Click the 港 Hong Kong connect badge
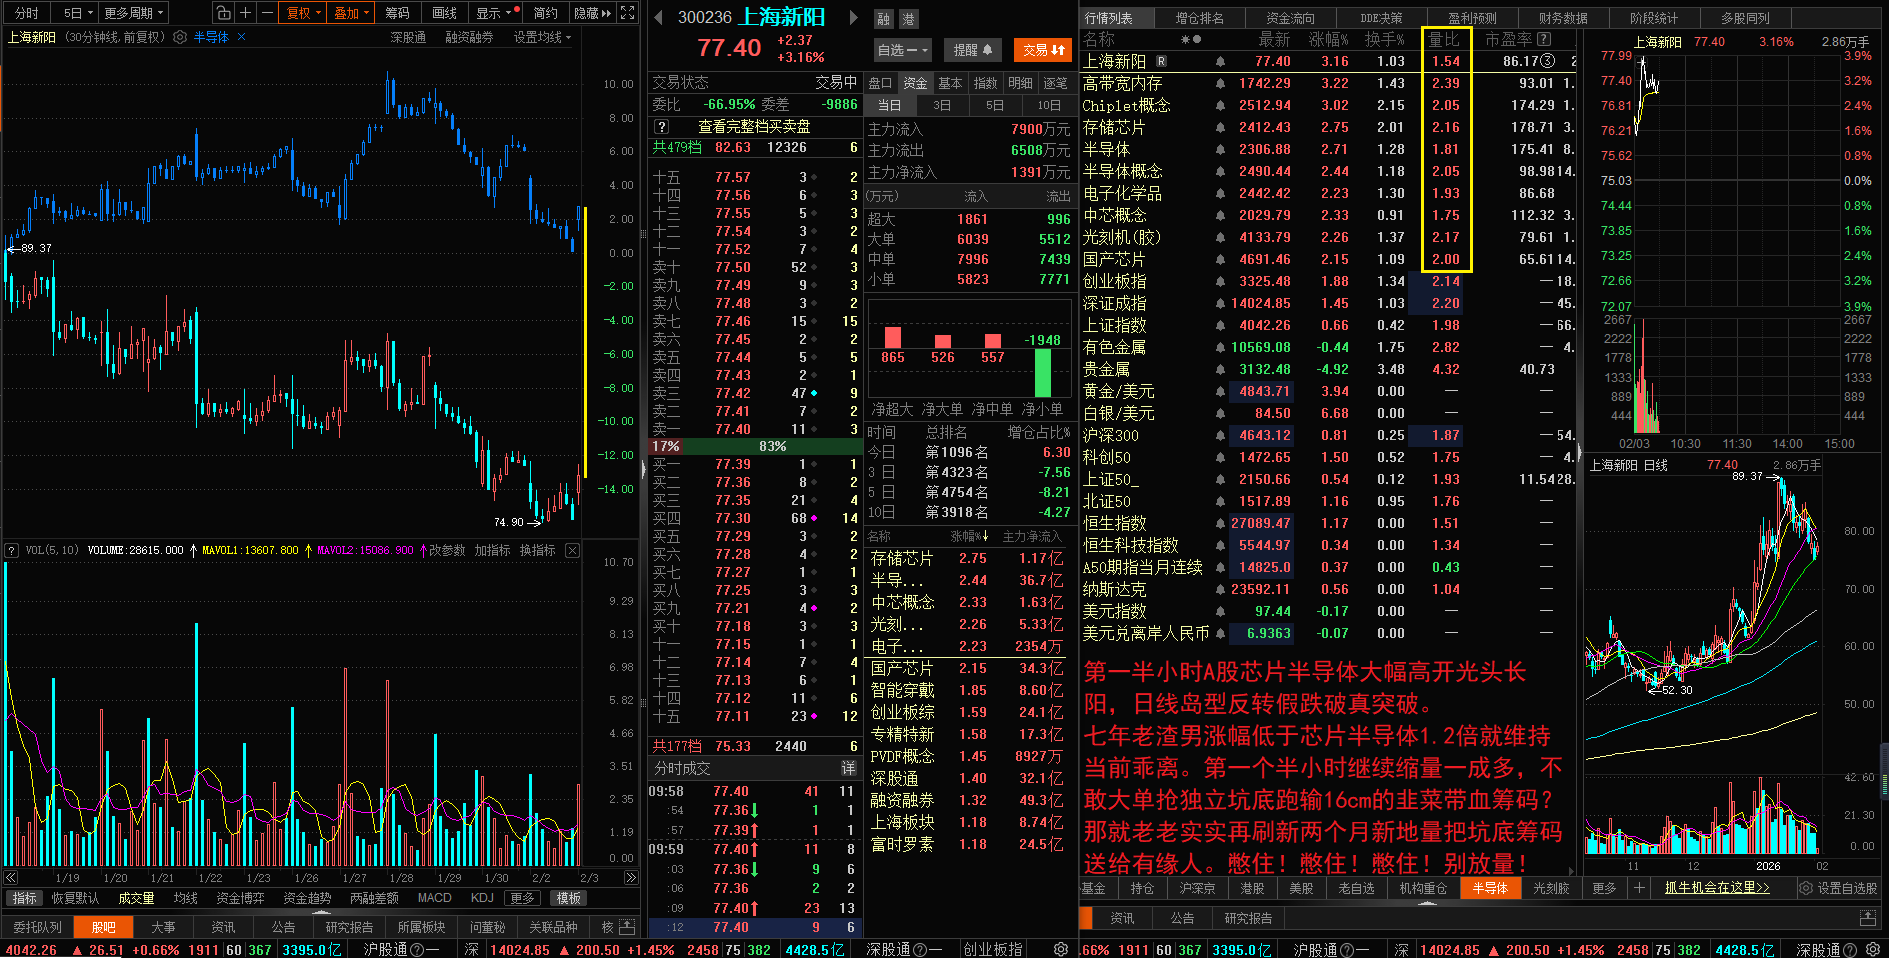The height and width of the screenshot is (958, 1889). tap(908, 19)
